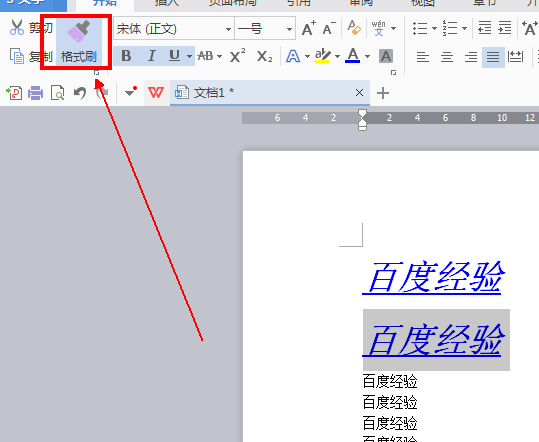Apply text effect outlined A
Screen dimensions: 539x442
293,56
